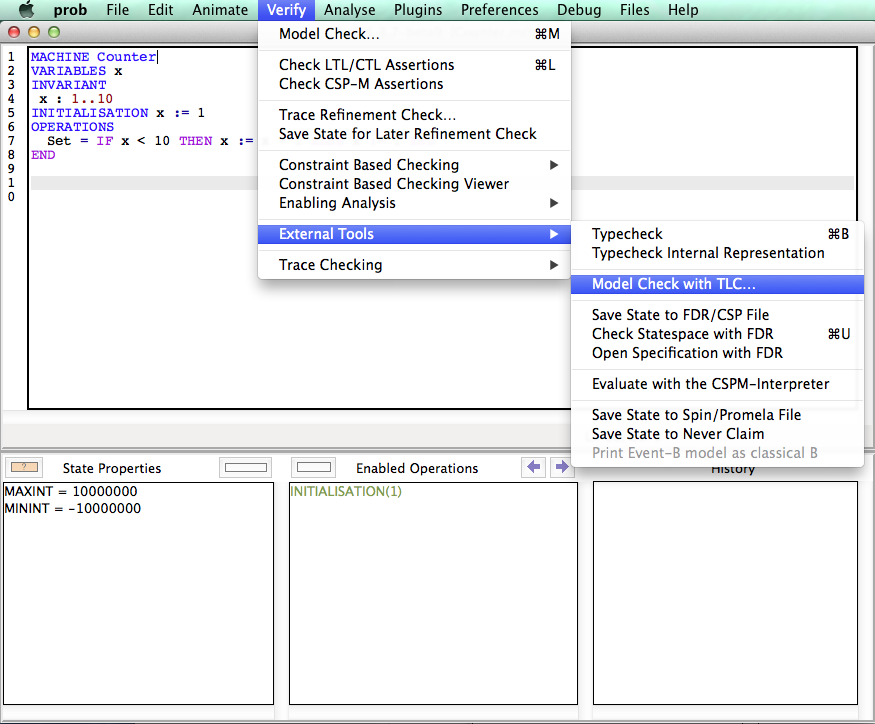Open the Analyse menu
Image resolution: width=875 pixels, height=724 pixels.
(349, 10)
